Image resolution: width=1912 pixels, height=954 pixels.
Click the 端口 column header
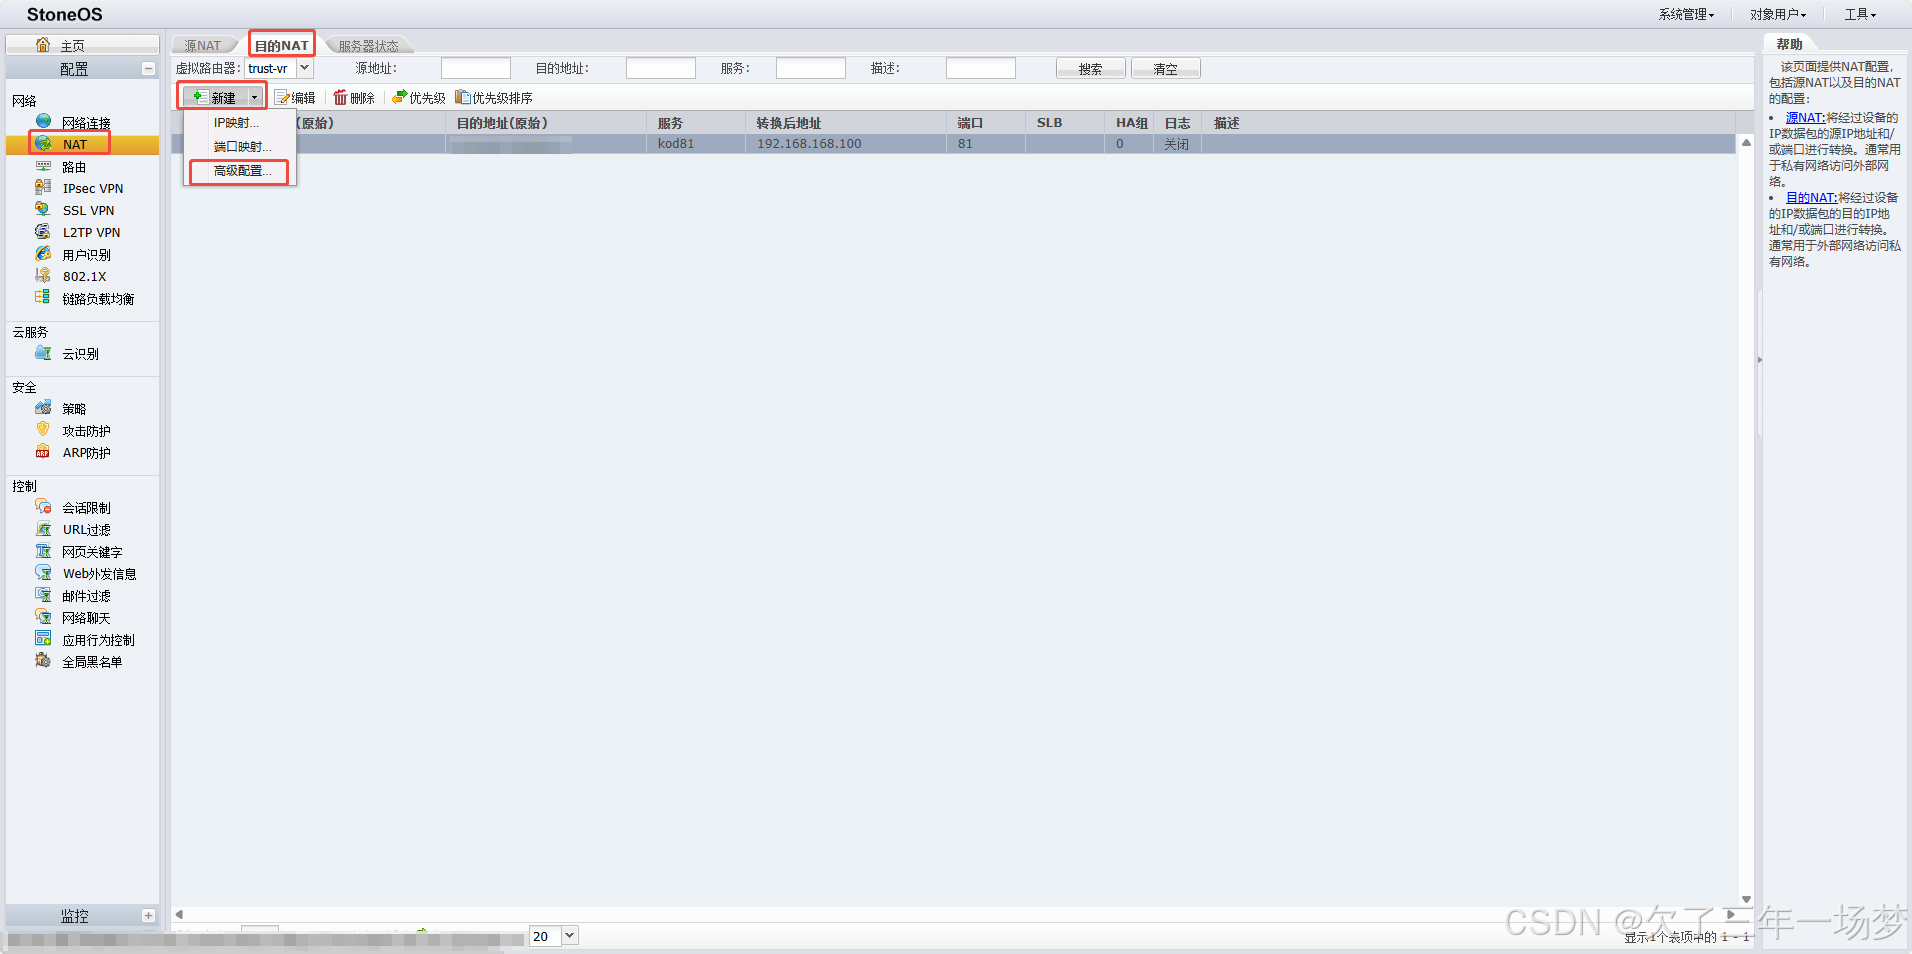[x=985, y=123]
